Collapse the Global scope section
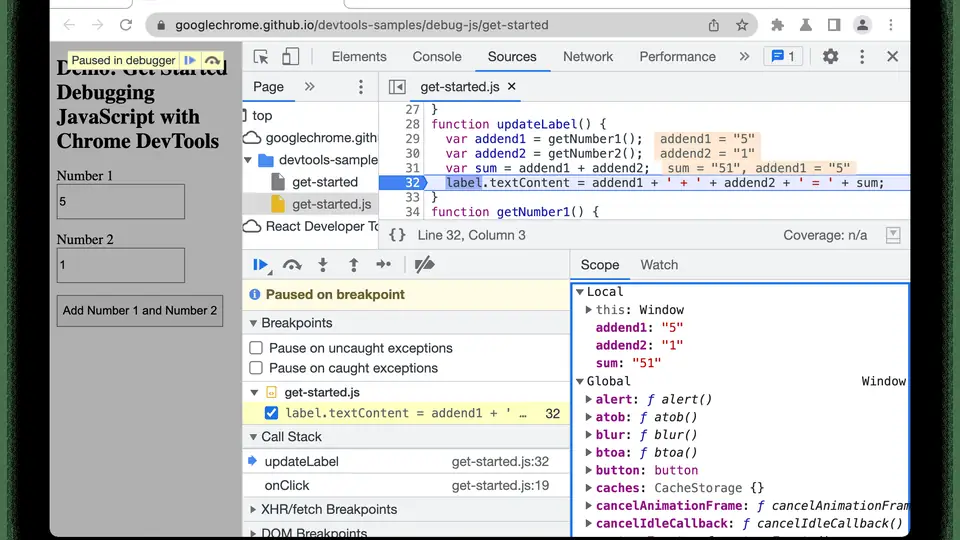This screenshot has width=960, height=540. [x=580, y=381]
